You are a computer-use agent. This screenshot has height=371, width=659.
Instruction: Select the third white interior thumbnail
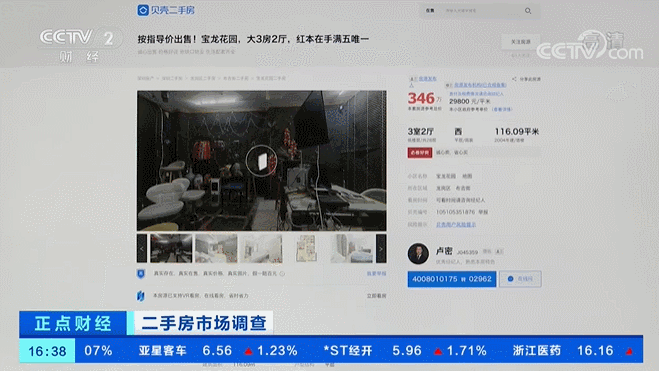pos(261,248)
